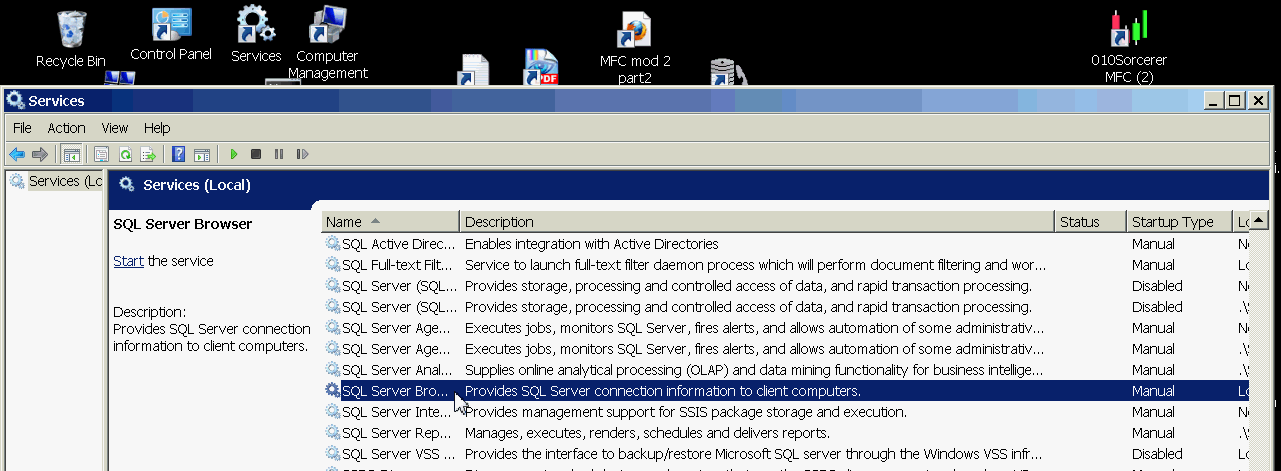The width and height of the screenshot is (1281, 471).
Task: Click the Back arrow in Services toolbar
Action: pos(17,154)
